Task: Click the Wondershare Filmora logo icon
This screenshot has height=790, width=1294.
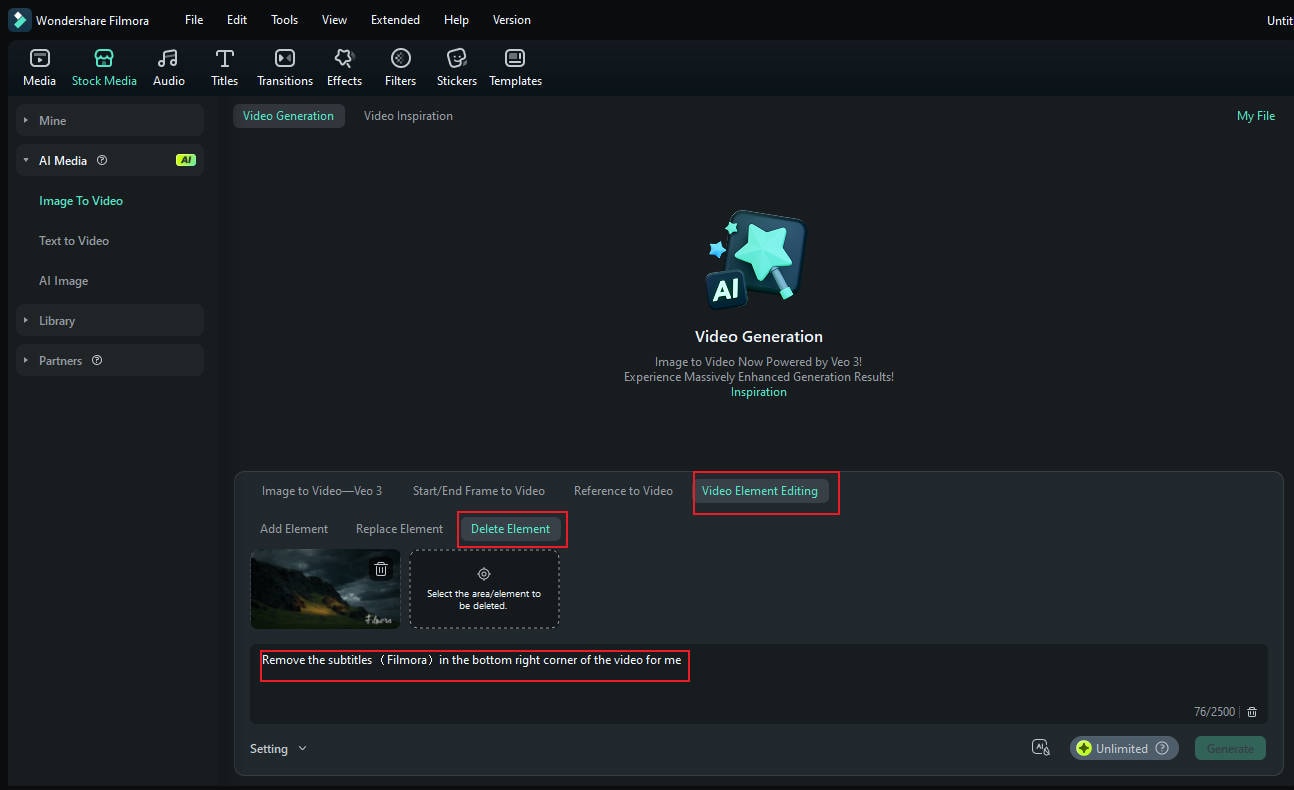Action: tap(19, 20)
